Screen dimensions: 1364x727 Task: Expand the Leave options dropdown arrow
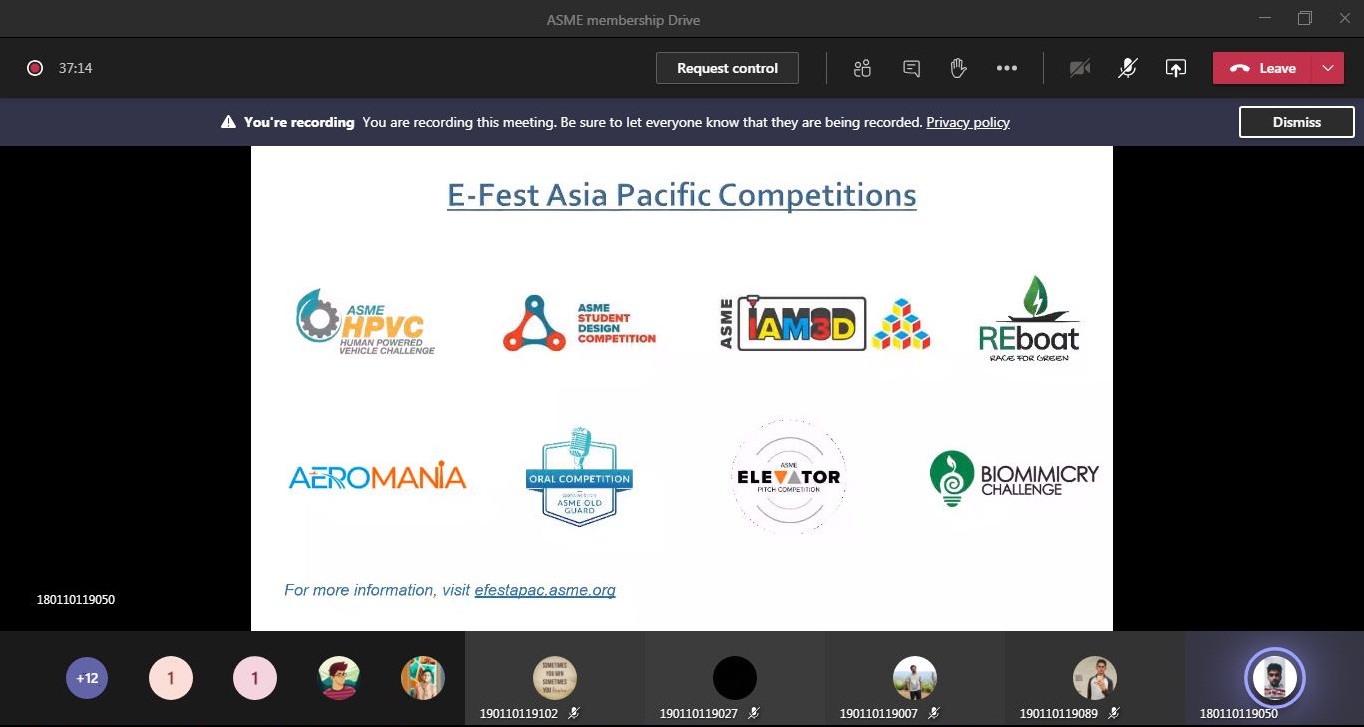point(1328,68)
